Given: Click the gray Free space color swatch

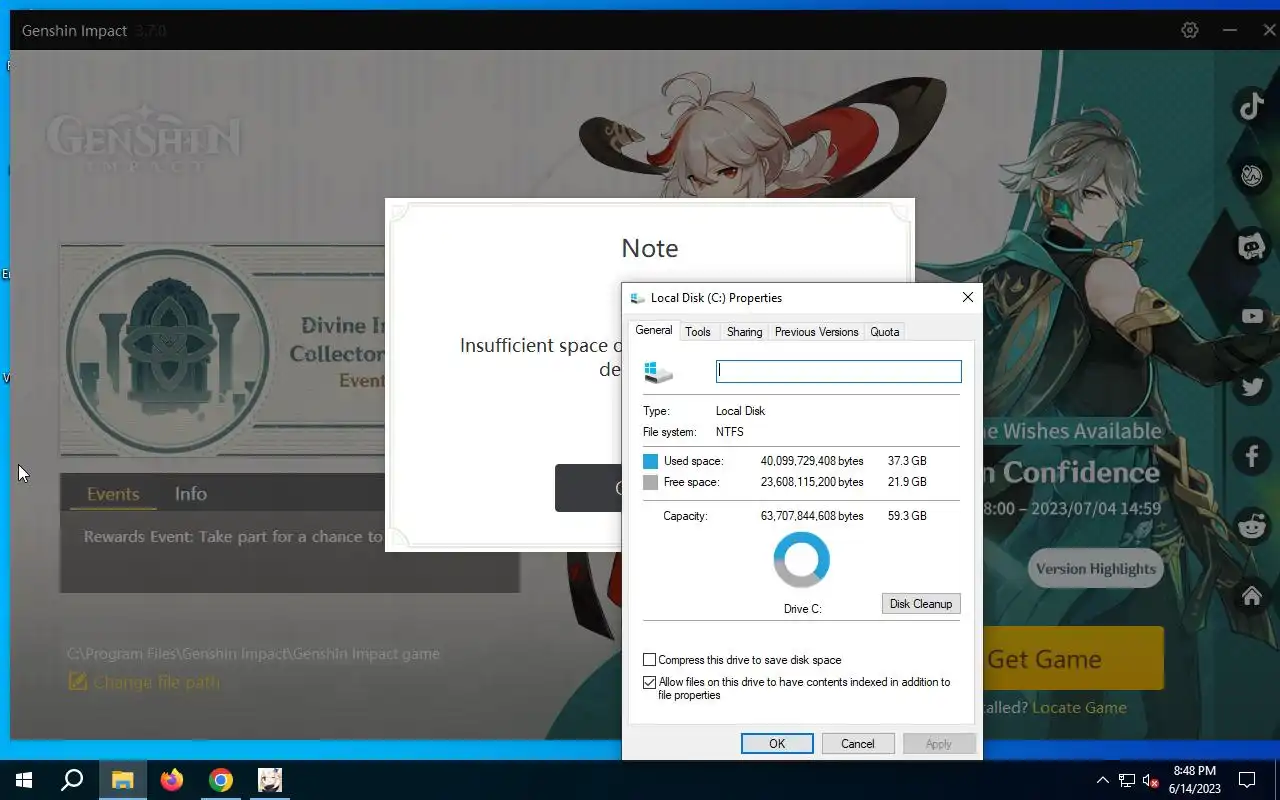Looking at the screenshot, I should (651, 482).
